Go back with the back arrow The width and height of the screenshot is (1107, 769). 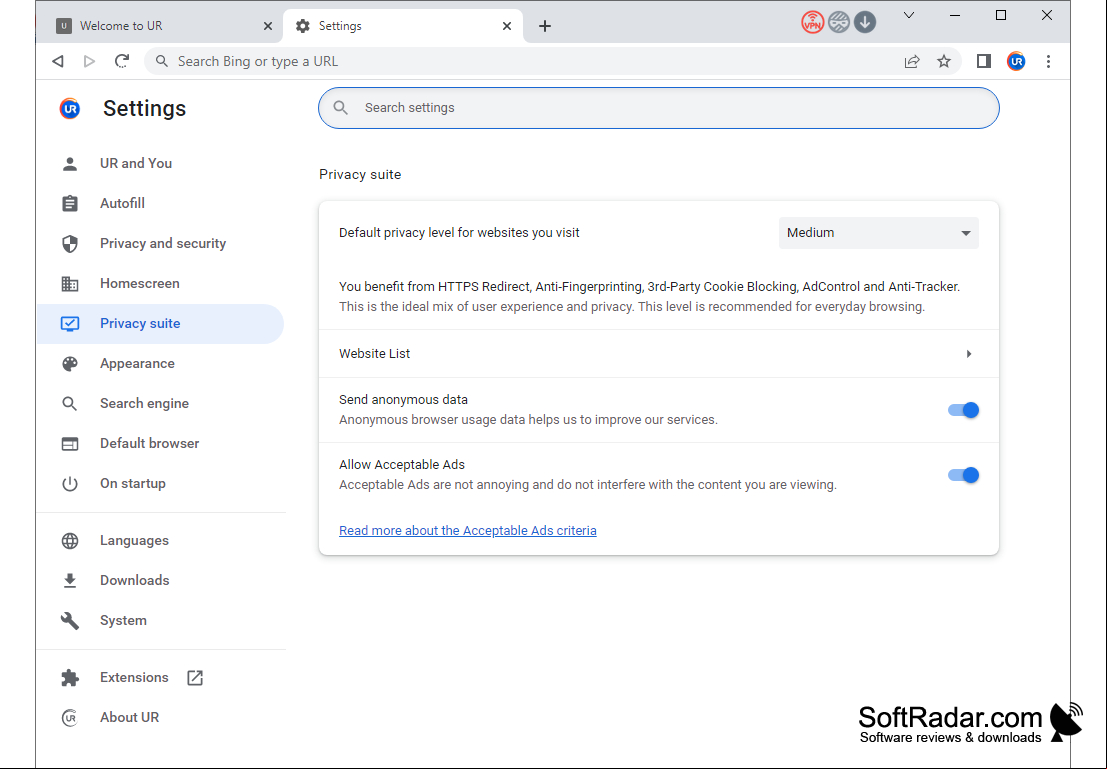58,61
